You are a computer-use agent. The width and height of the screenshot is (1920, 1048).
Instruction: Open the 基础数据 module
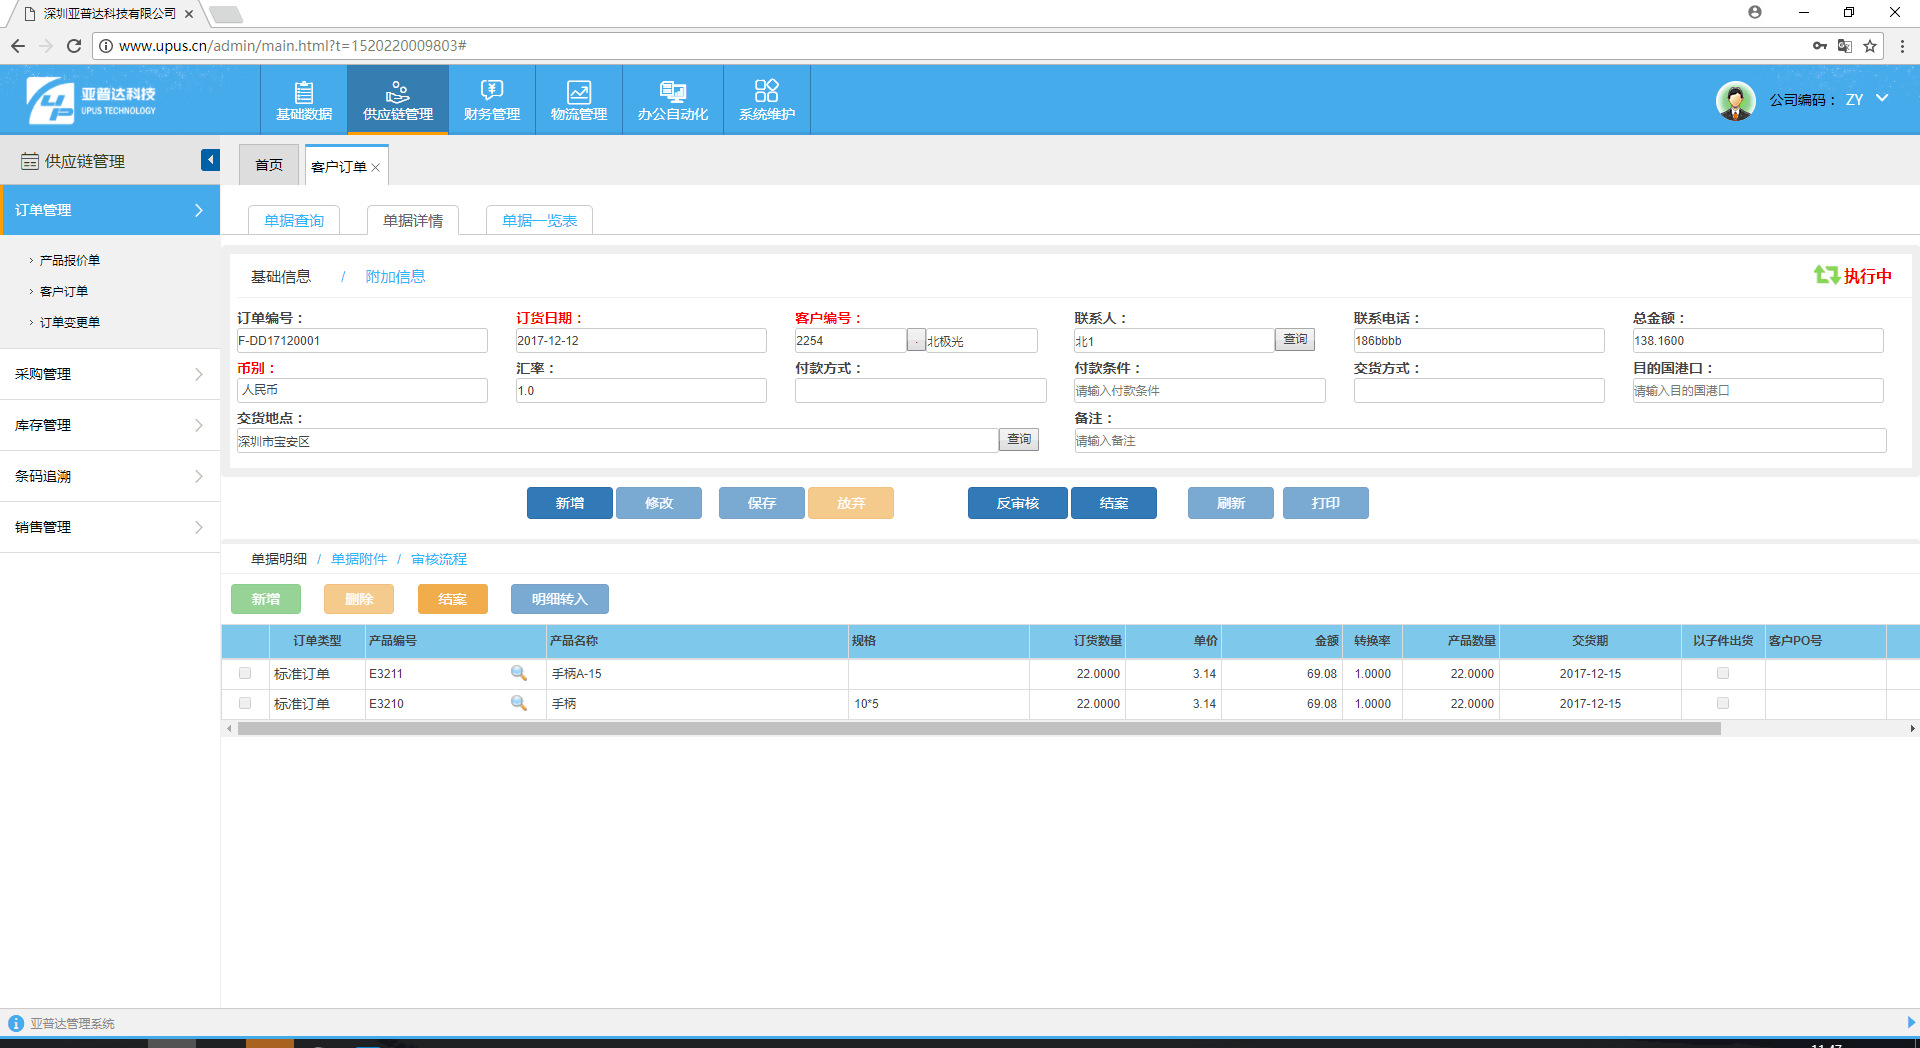click(305, 99)
